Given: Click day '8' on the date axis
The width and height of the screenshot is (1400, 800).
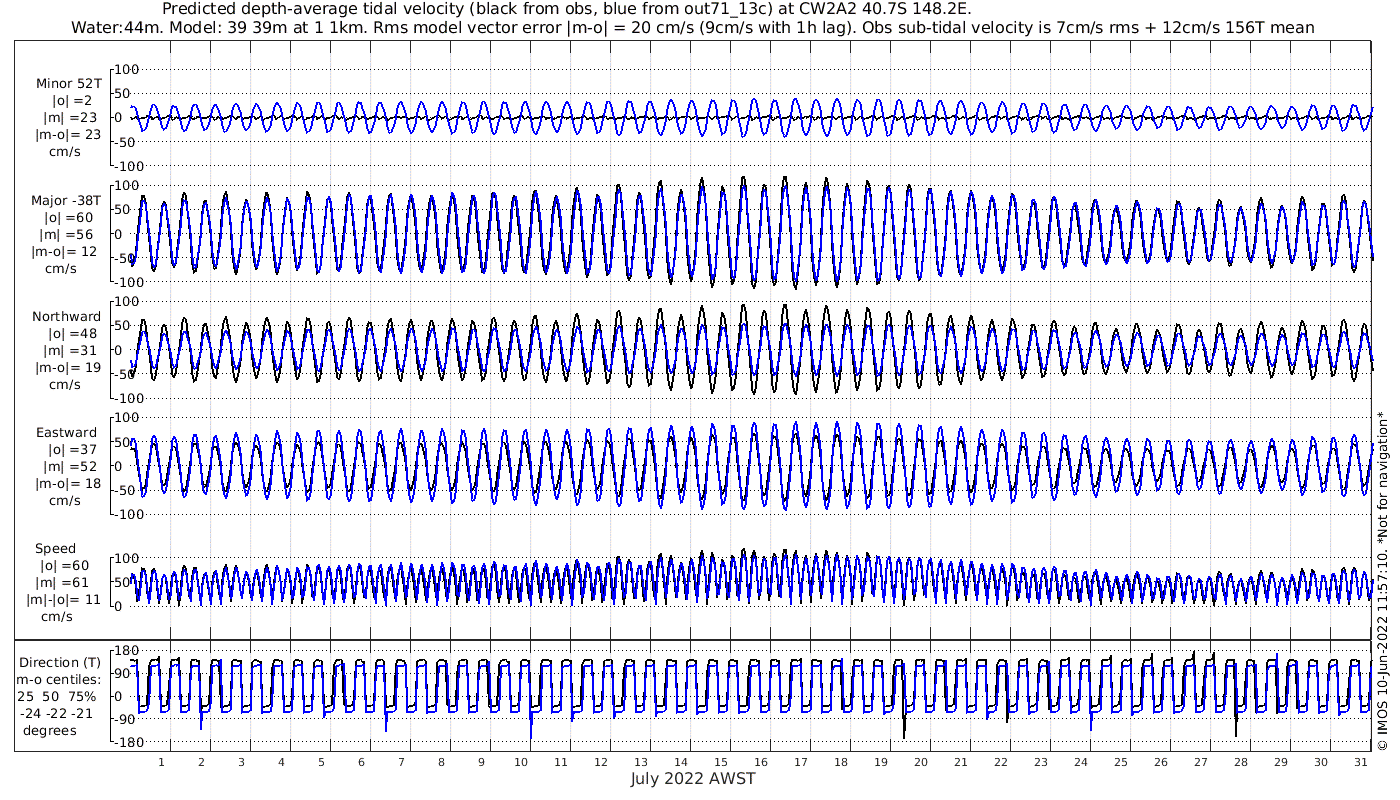Looking at the screenshot, I should pos(441,762).
